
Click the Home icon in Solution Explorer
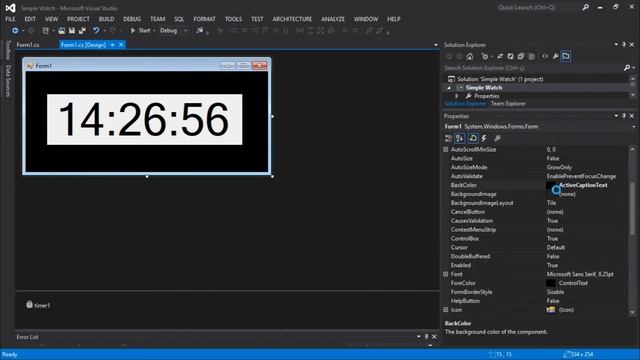[470, 56]
